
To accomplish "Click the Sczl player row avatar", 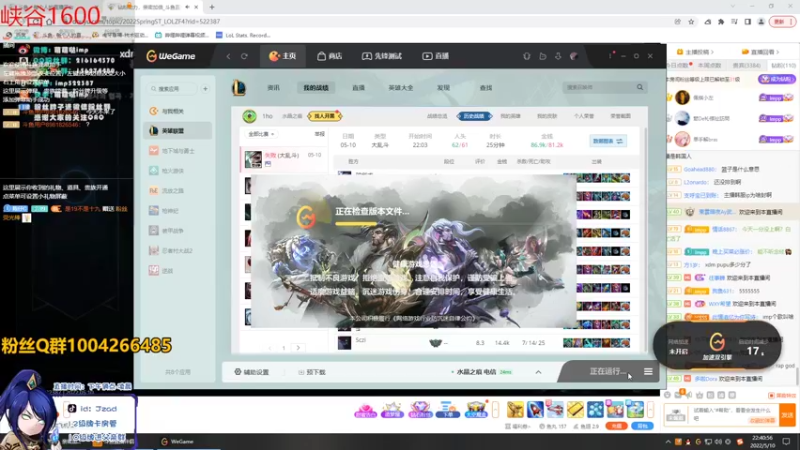I will (x=344, y=343).
